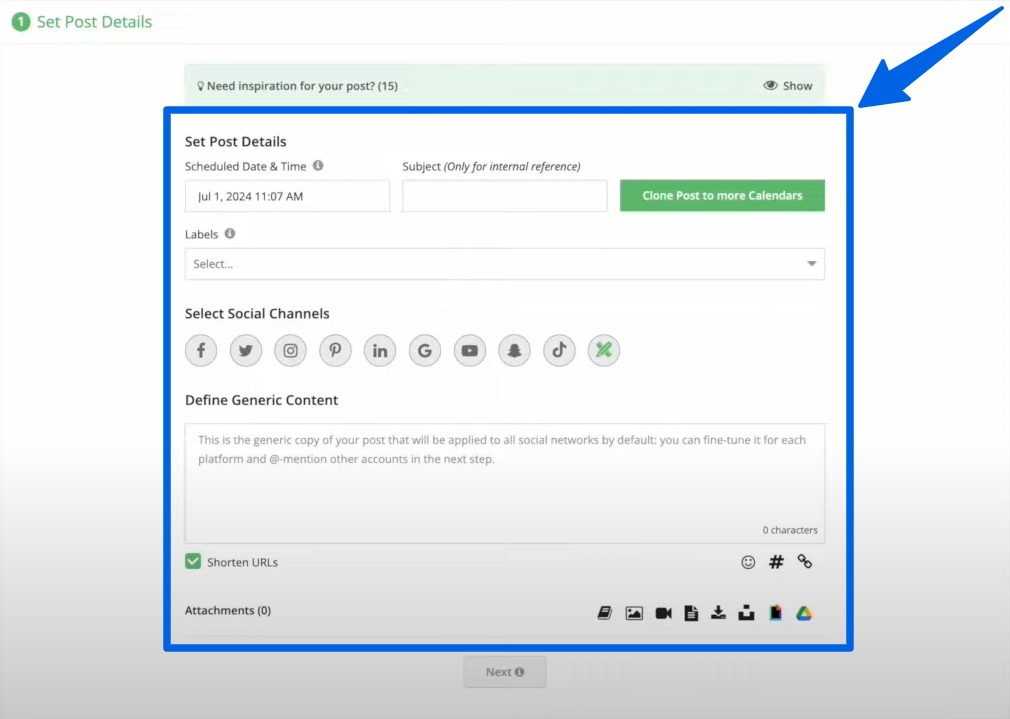Select the YouTube social channel icon
1010x719 pixels.
(x=469, y=350)
